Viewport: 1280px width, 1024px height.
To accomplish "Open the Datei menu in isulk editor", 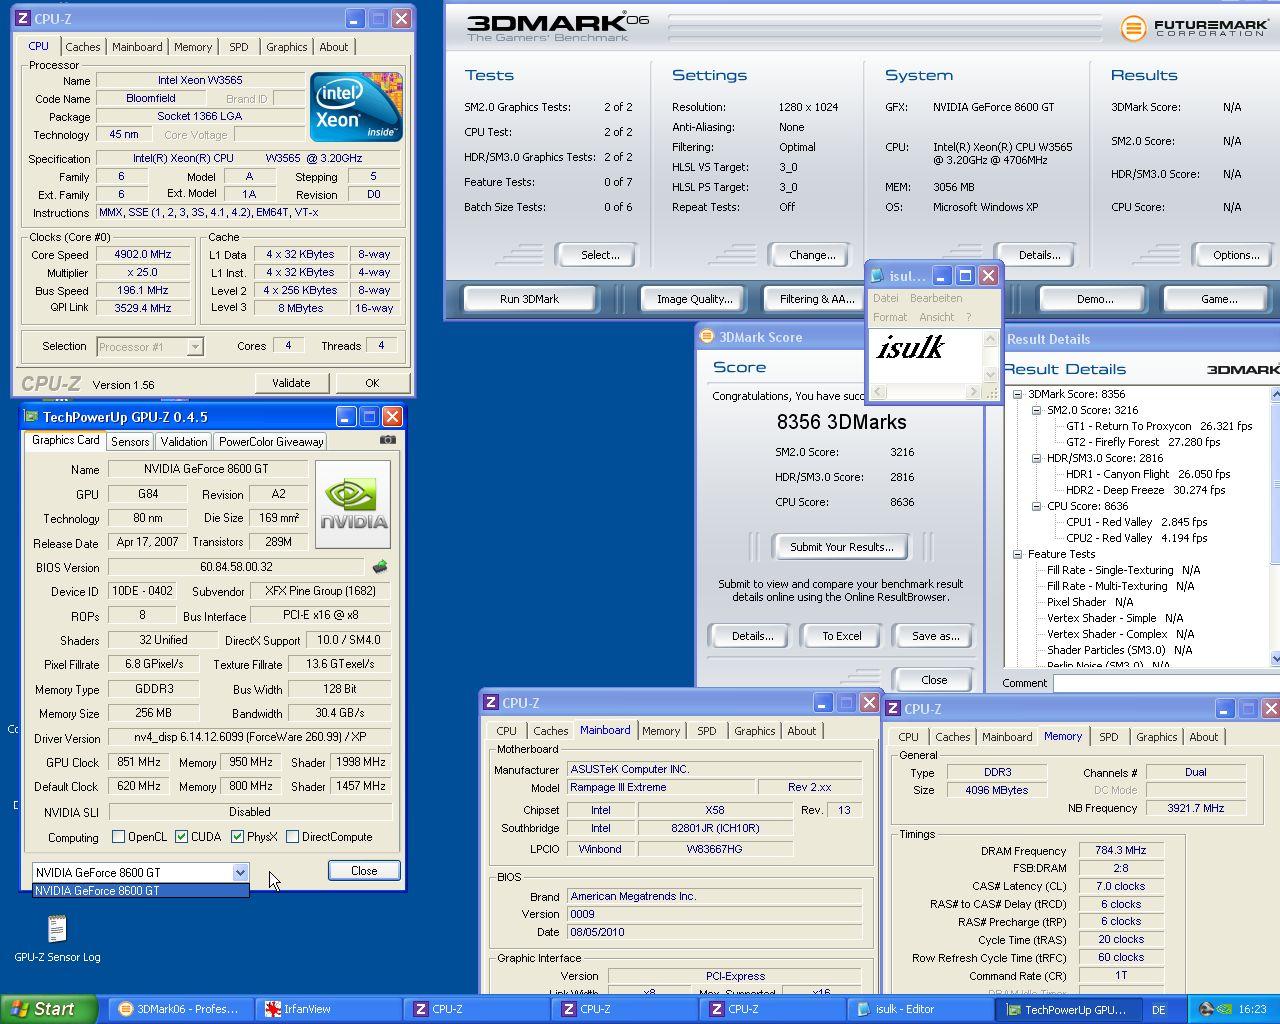I will pyautogui.click(x=885, y=298).
